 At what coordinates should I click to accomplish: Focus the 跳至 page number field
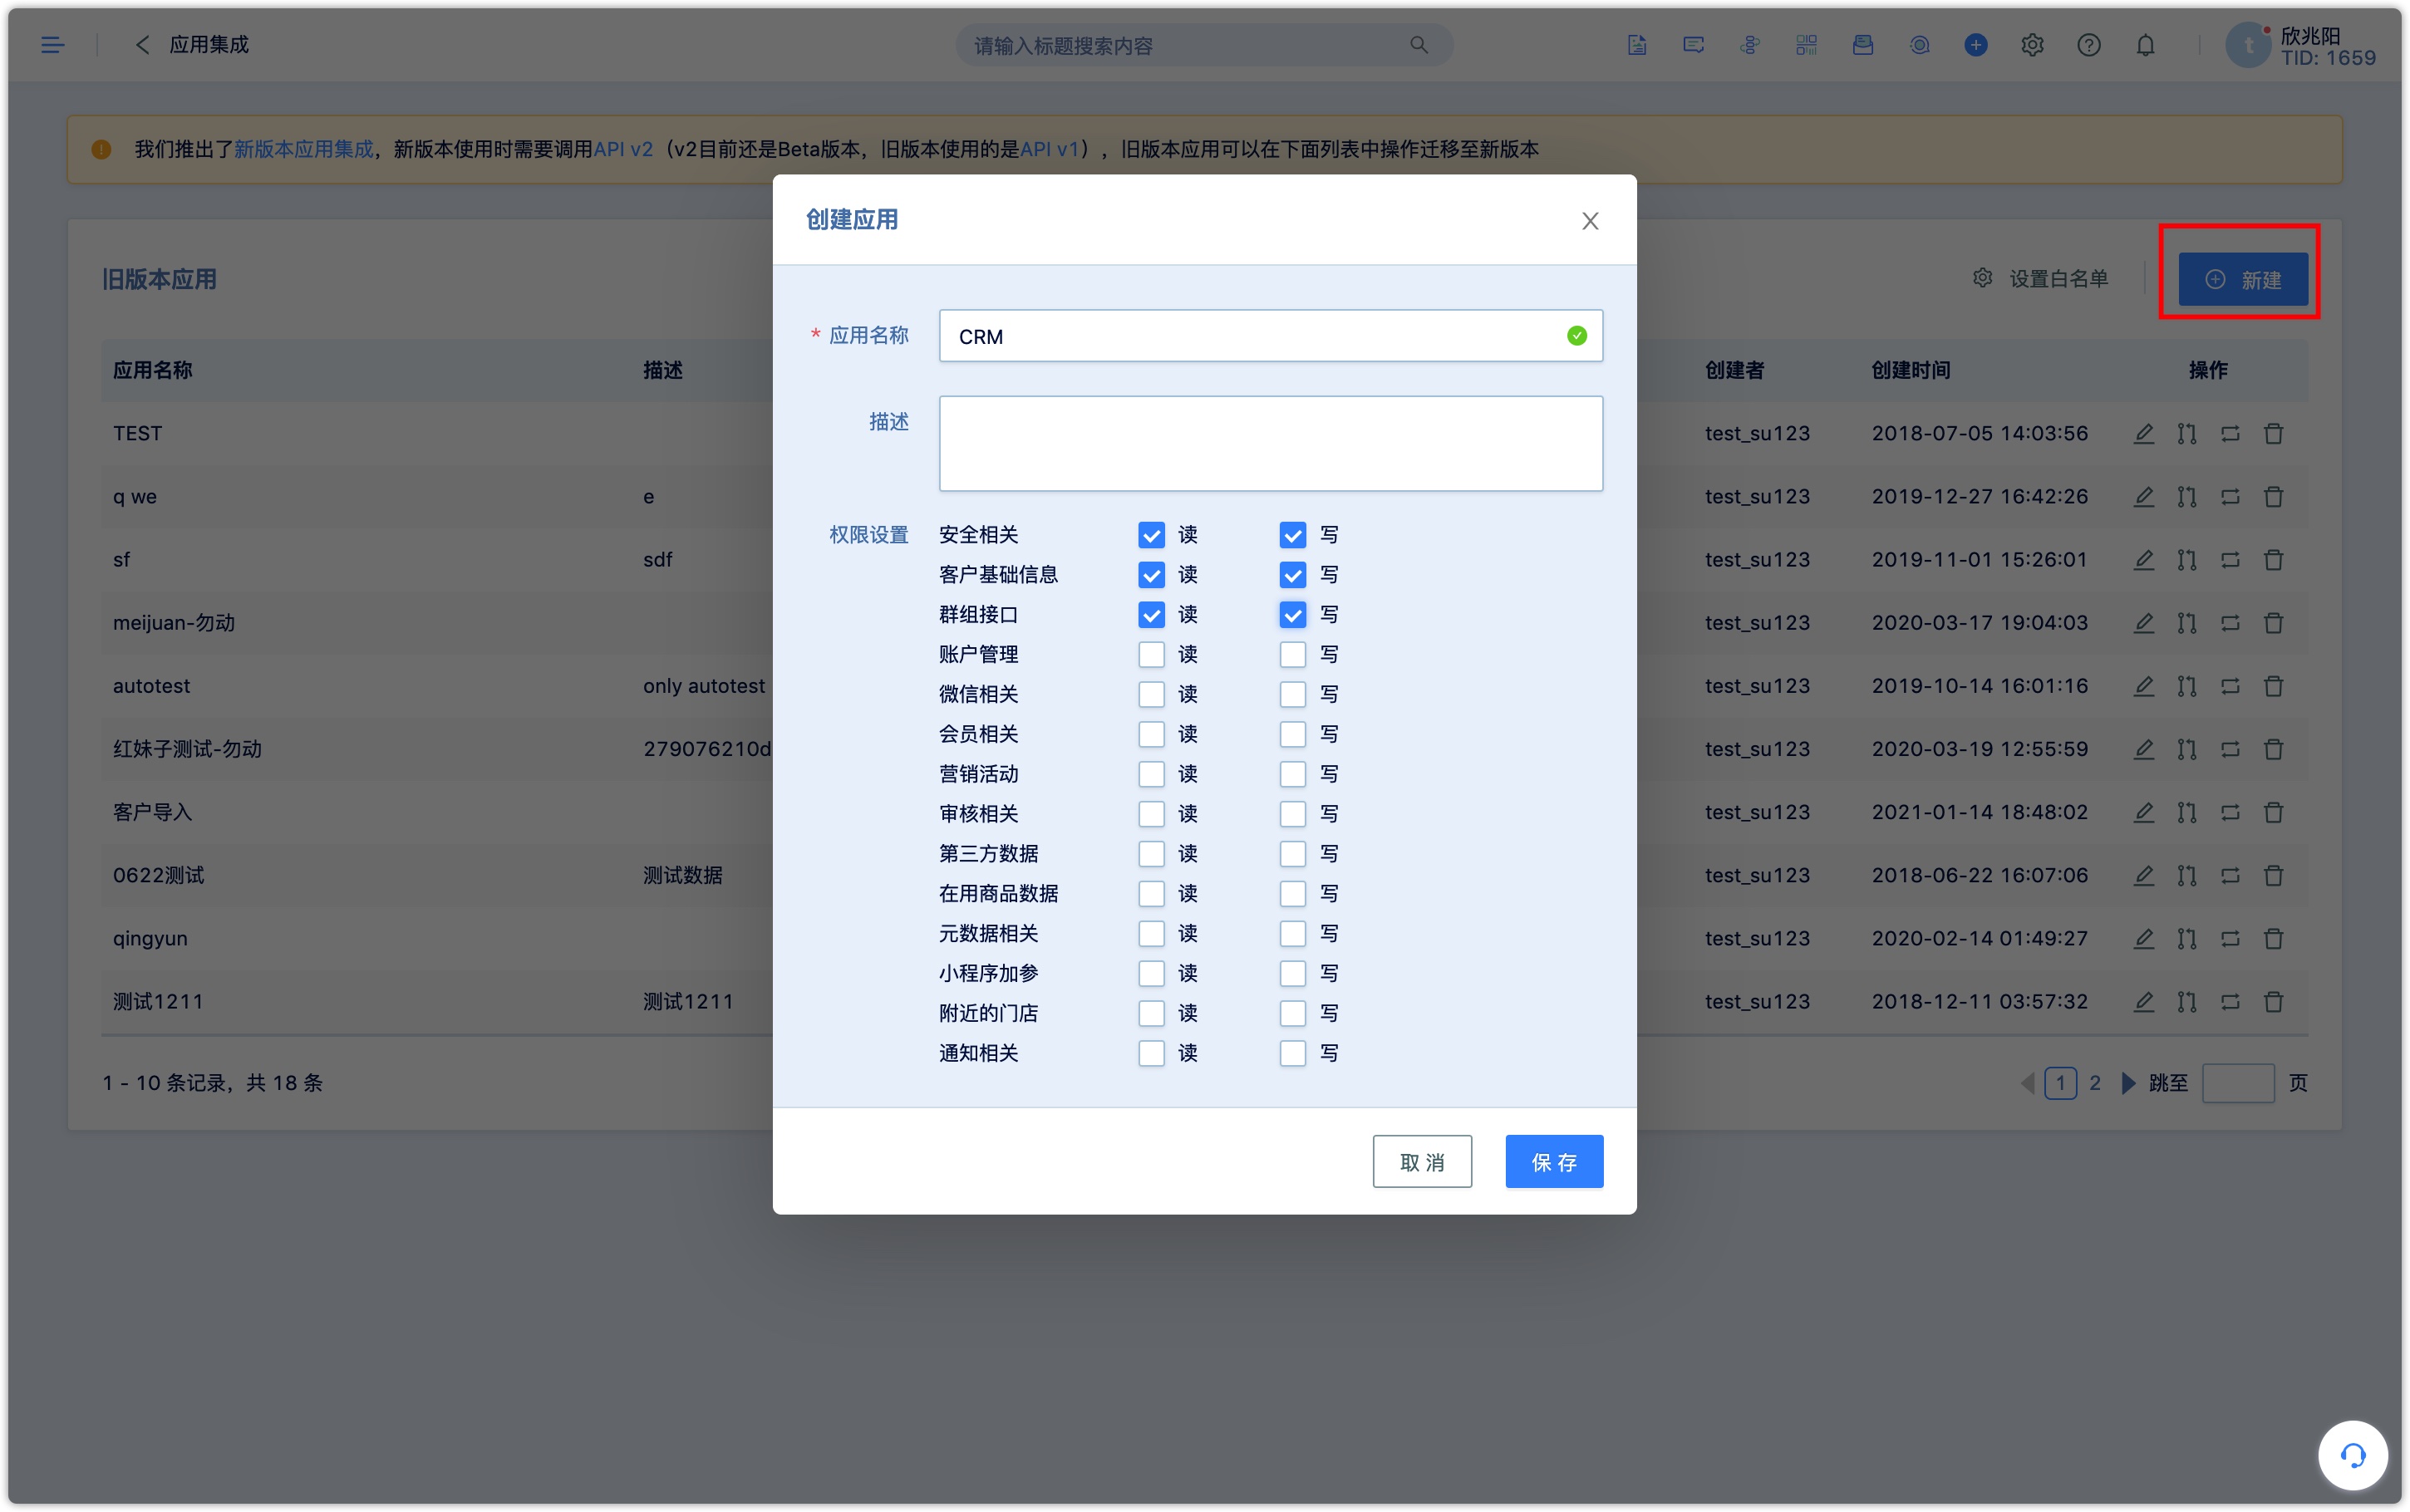[2238, 1083]
